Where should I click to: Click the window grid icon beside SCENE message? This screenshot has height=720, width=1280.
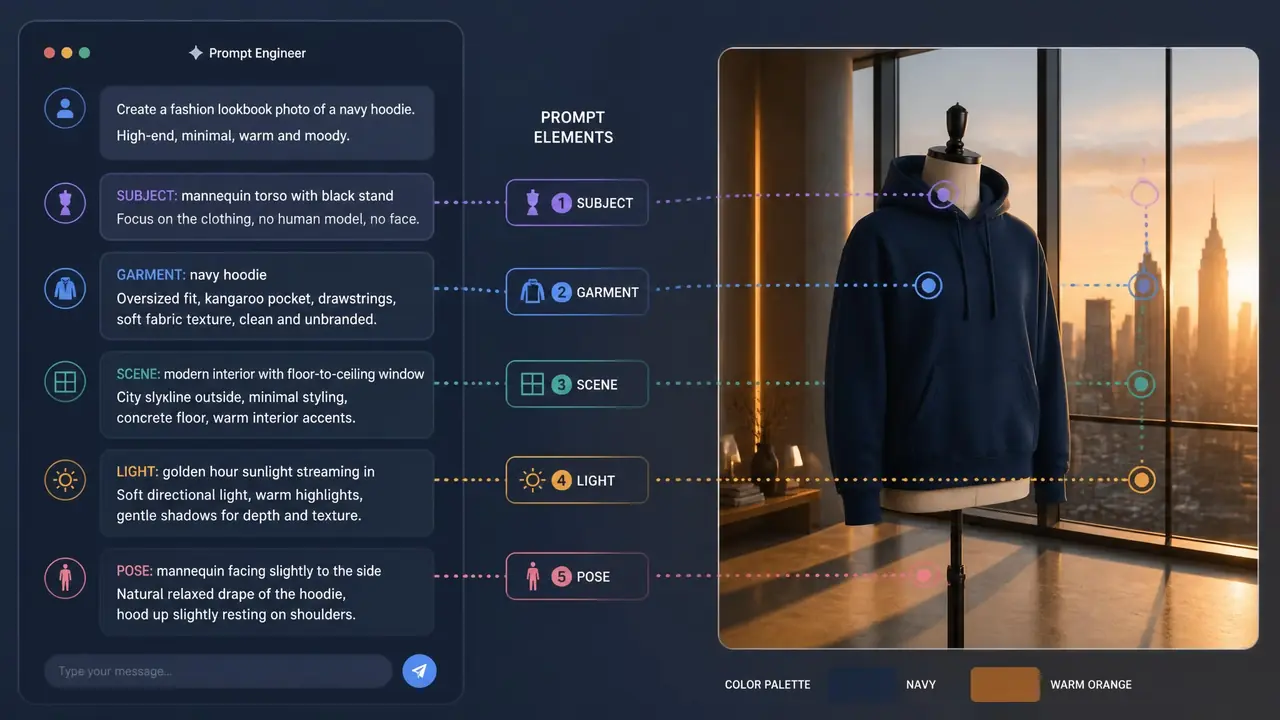point(65,382)
